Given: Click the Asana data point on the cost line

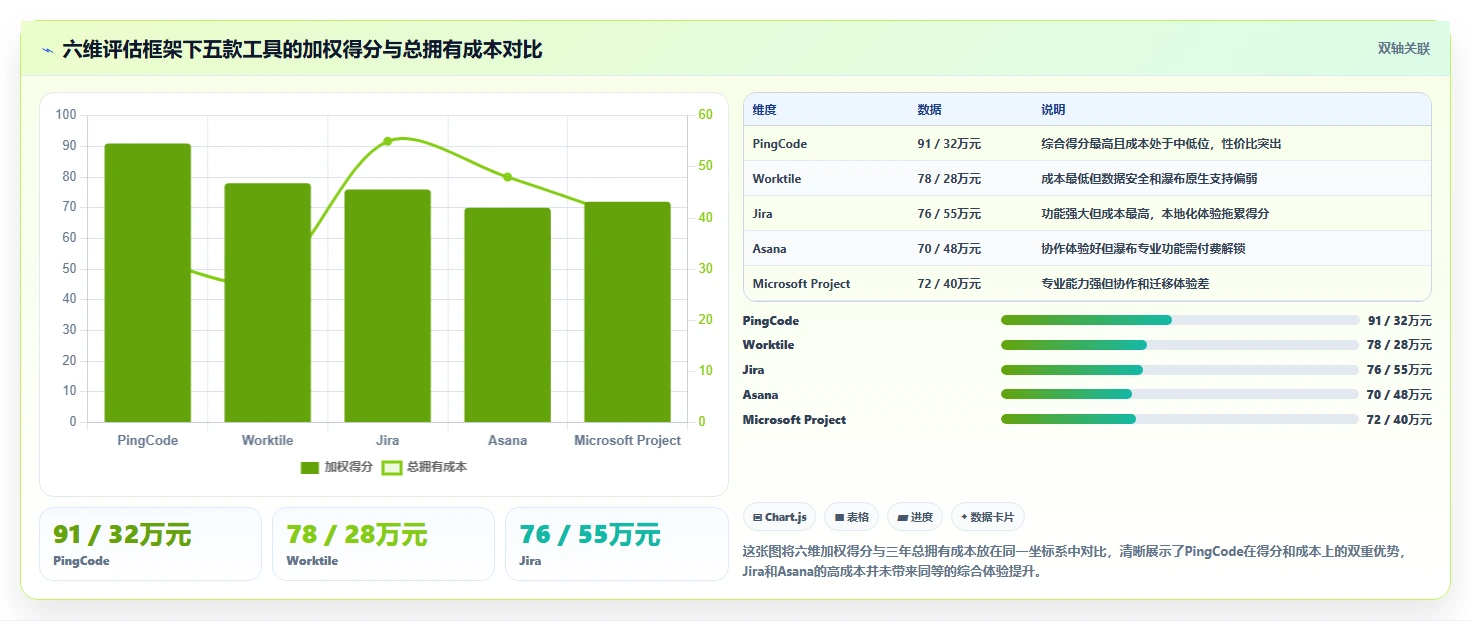Looking at the screenshot, I should (507, 177).
